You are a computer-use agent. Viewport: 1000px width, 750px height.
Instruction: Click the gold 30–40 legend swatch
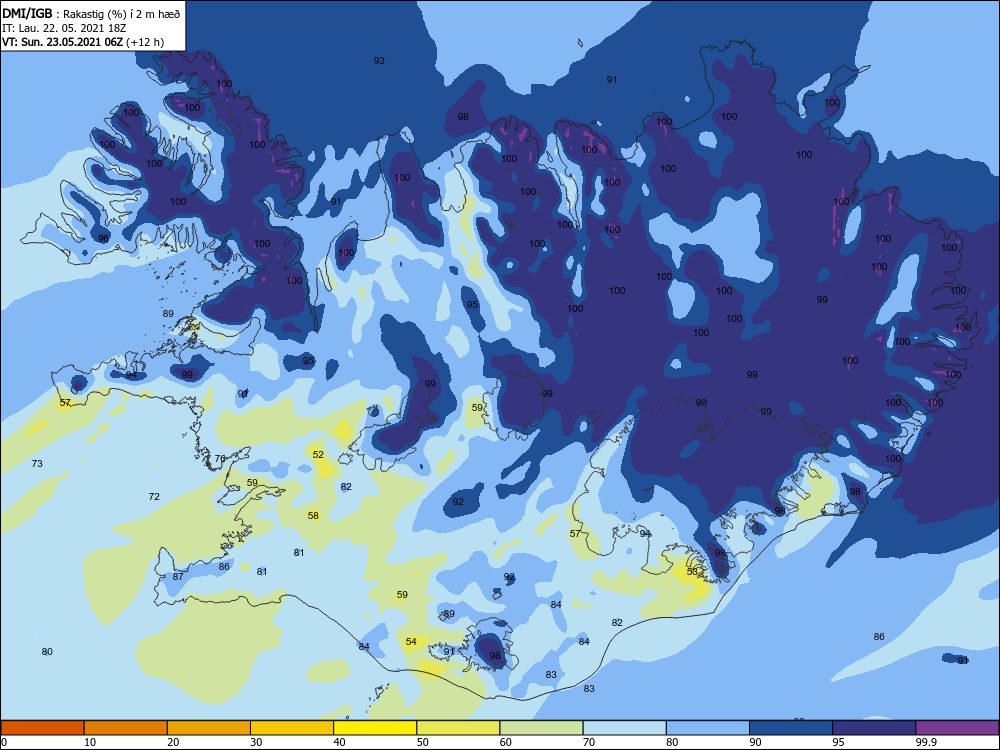pyautogui.click(x=292, y=728)
